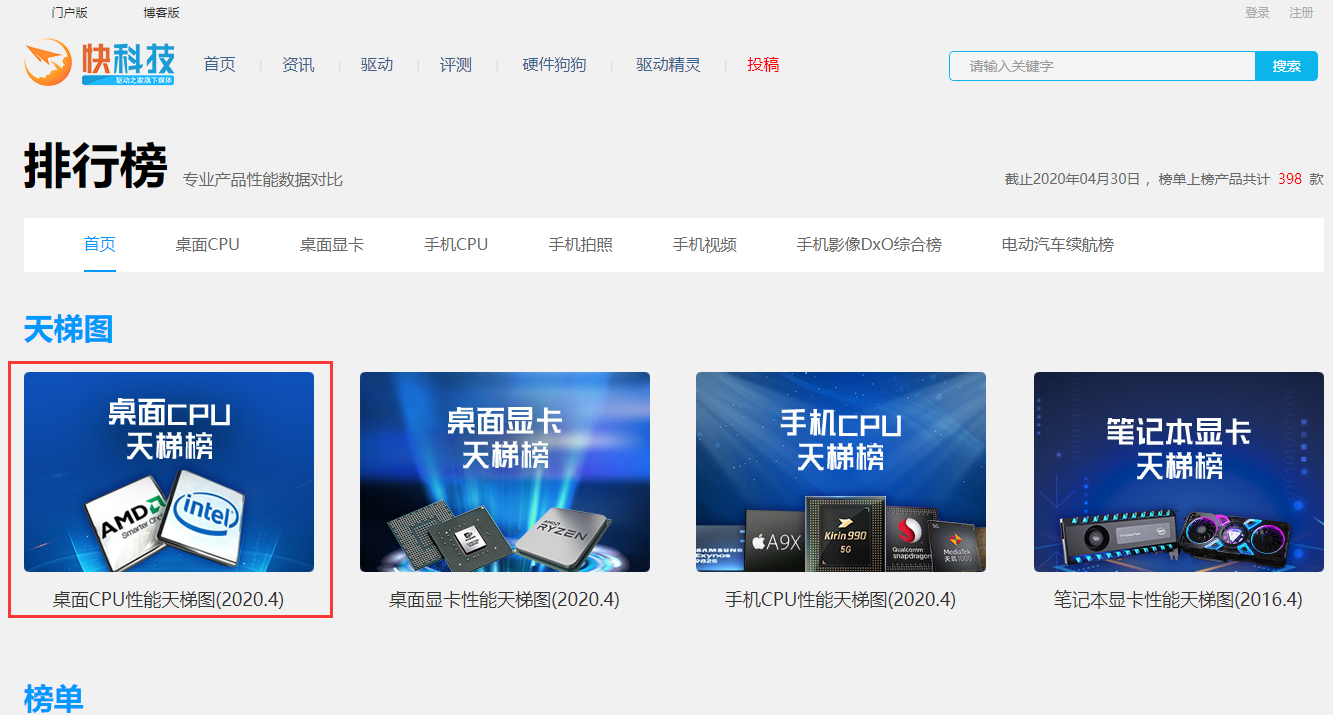
Task: Switch to 博客版 site version
Action: pyautogui.click(x=161, y=13)
